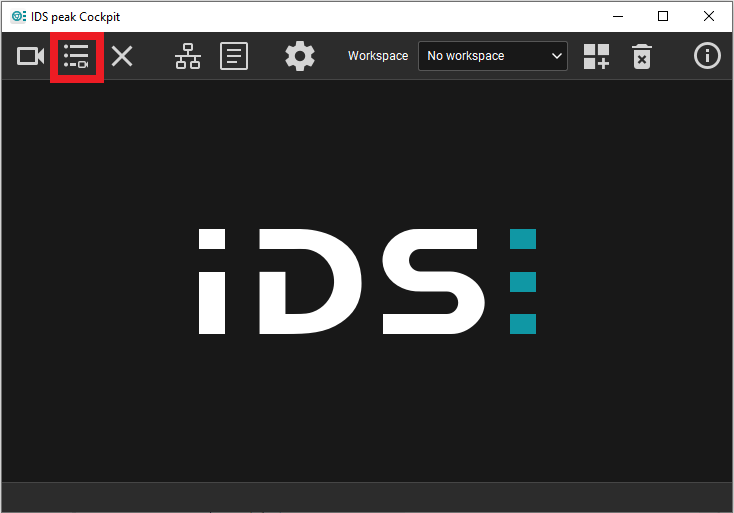Minimize the IDS peak Cockpit window
The width and height of the screenshot is (734, 513).
click(x=618, y=16)
